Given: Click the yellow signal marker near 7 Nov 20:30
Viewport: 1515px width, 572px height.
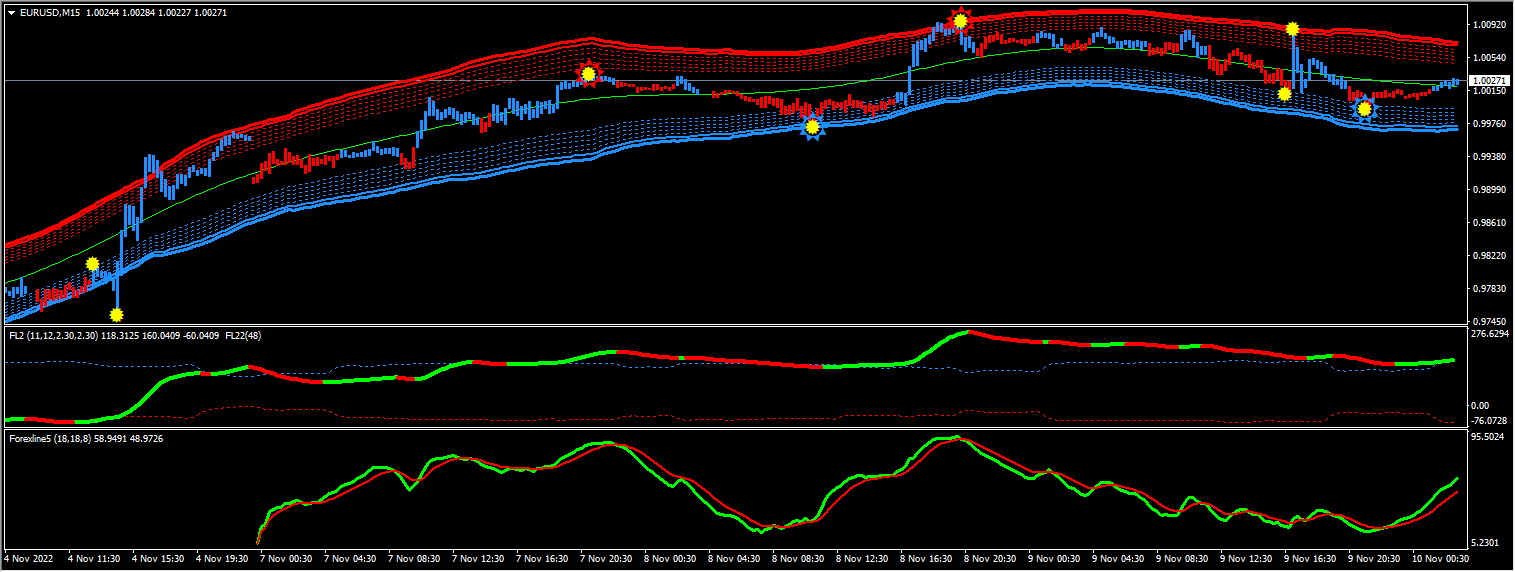Looking at the screenshot, I should (x=589, y=73).
